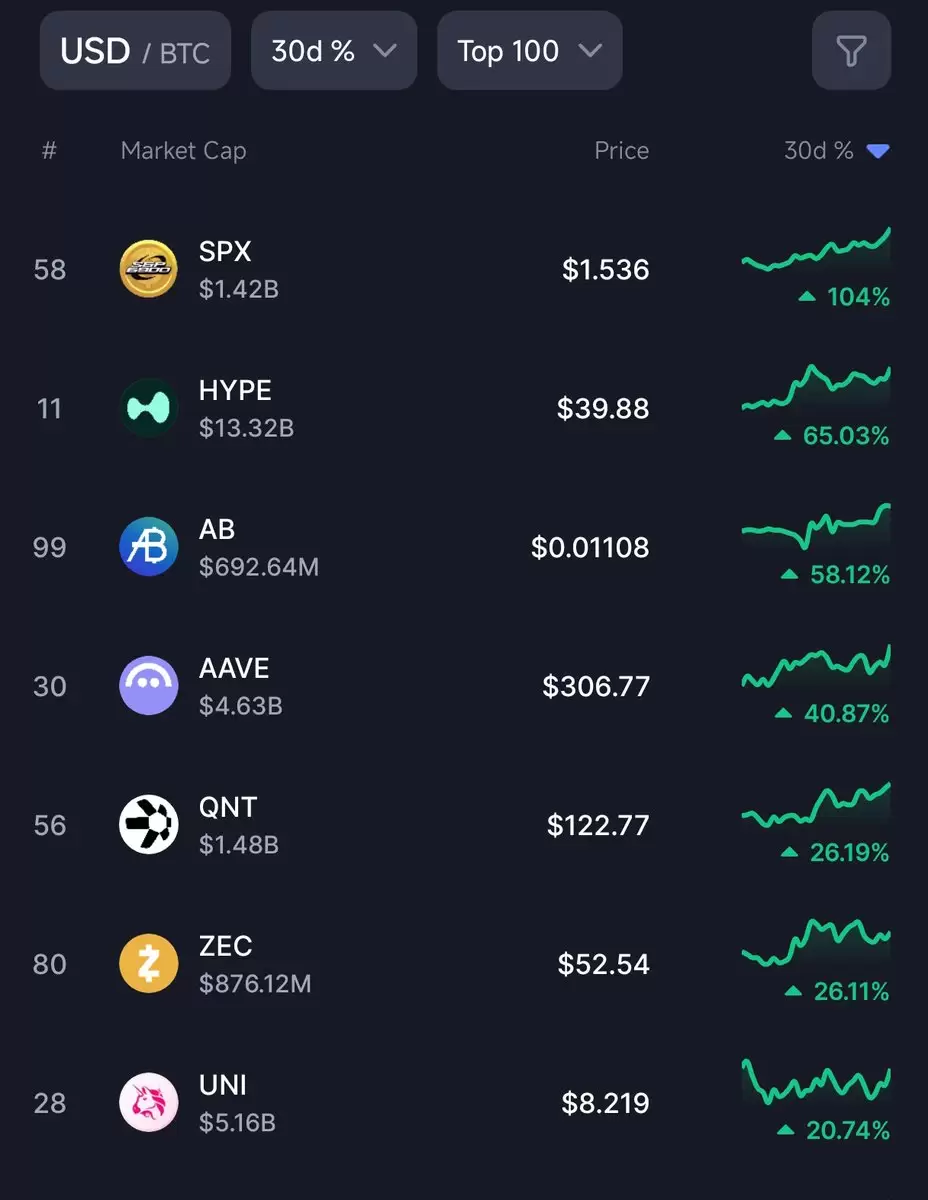Tap the ZEC coin logo
This screenshot has width=928, height=1200.
(149, 964)
